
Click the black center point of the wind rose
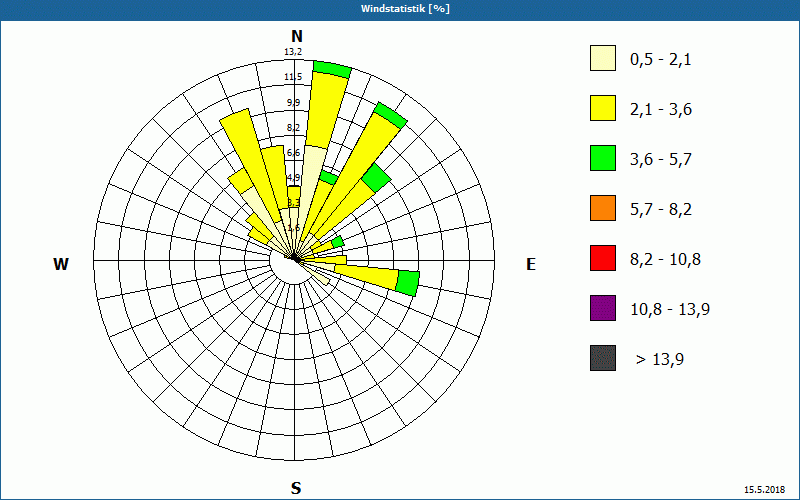point(295,259)
